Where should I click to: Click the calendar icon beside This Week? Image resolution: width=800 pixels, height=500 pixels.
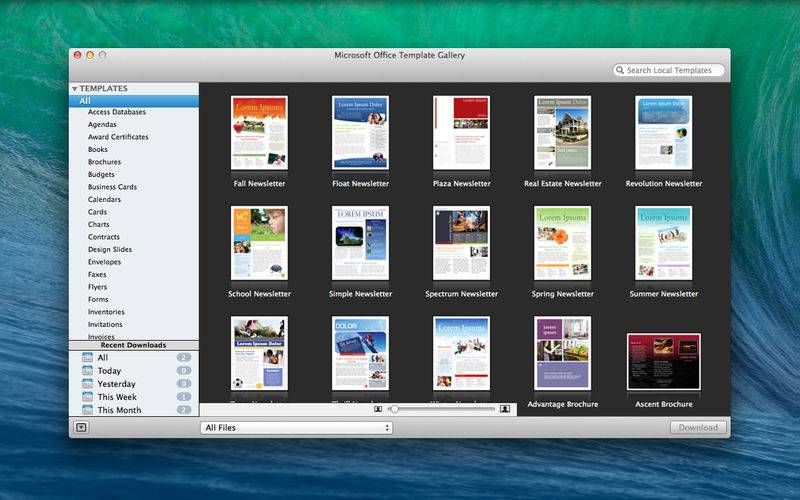[87, 396]
